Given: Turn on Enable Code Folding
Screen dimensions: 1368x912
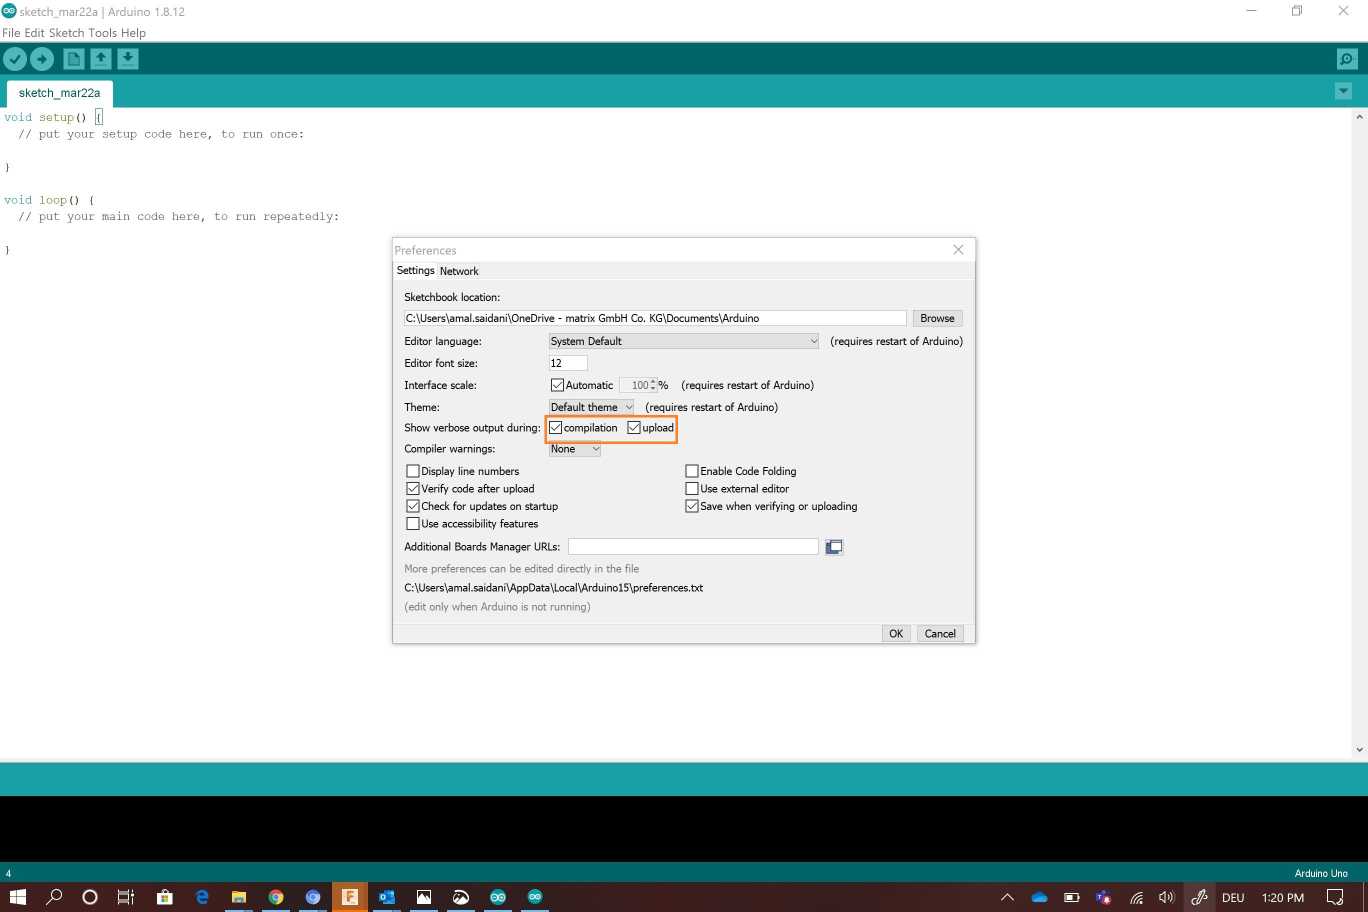Looking at the screenshot, I should [x=691, y=471].
